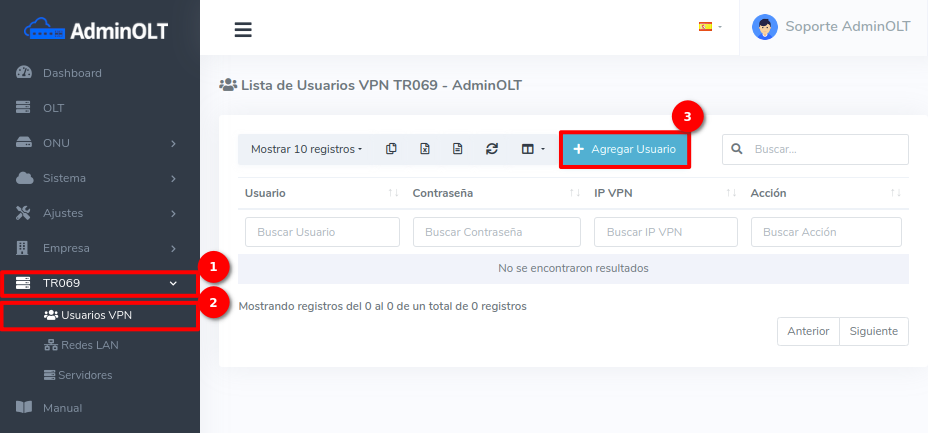Image resolution: width=928 pixels, height=433 pixels.
Task: Expand the ONU sidebar menu
Action: (x=100, y=143)
